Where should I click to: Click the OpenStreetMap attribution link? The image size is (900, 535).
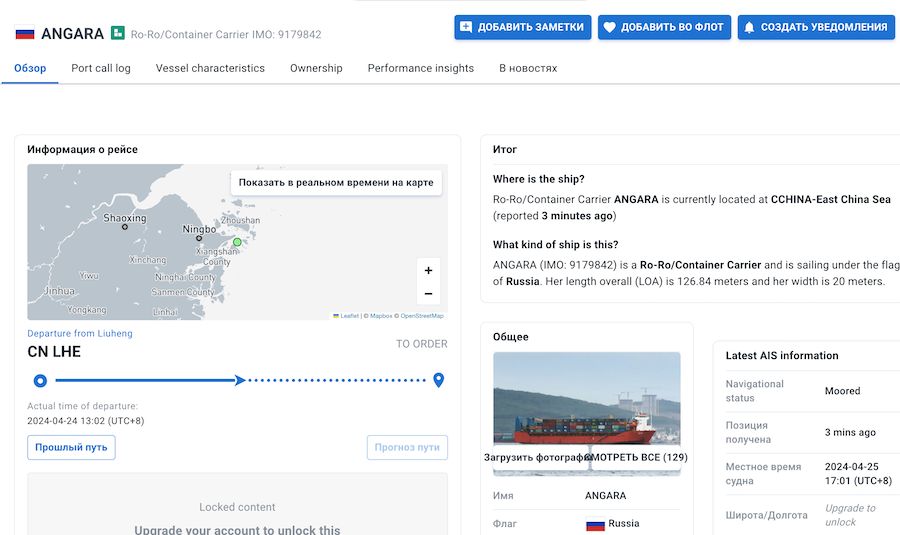pyautogui.click(x=422, y=316)
